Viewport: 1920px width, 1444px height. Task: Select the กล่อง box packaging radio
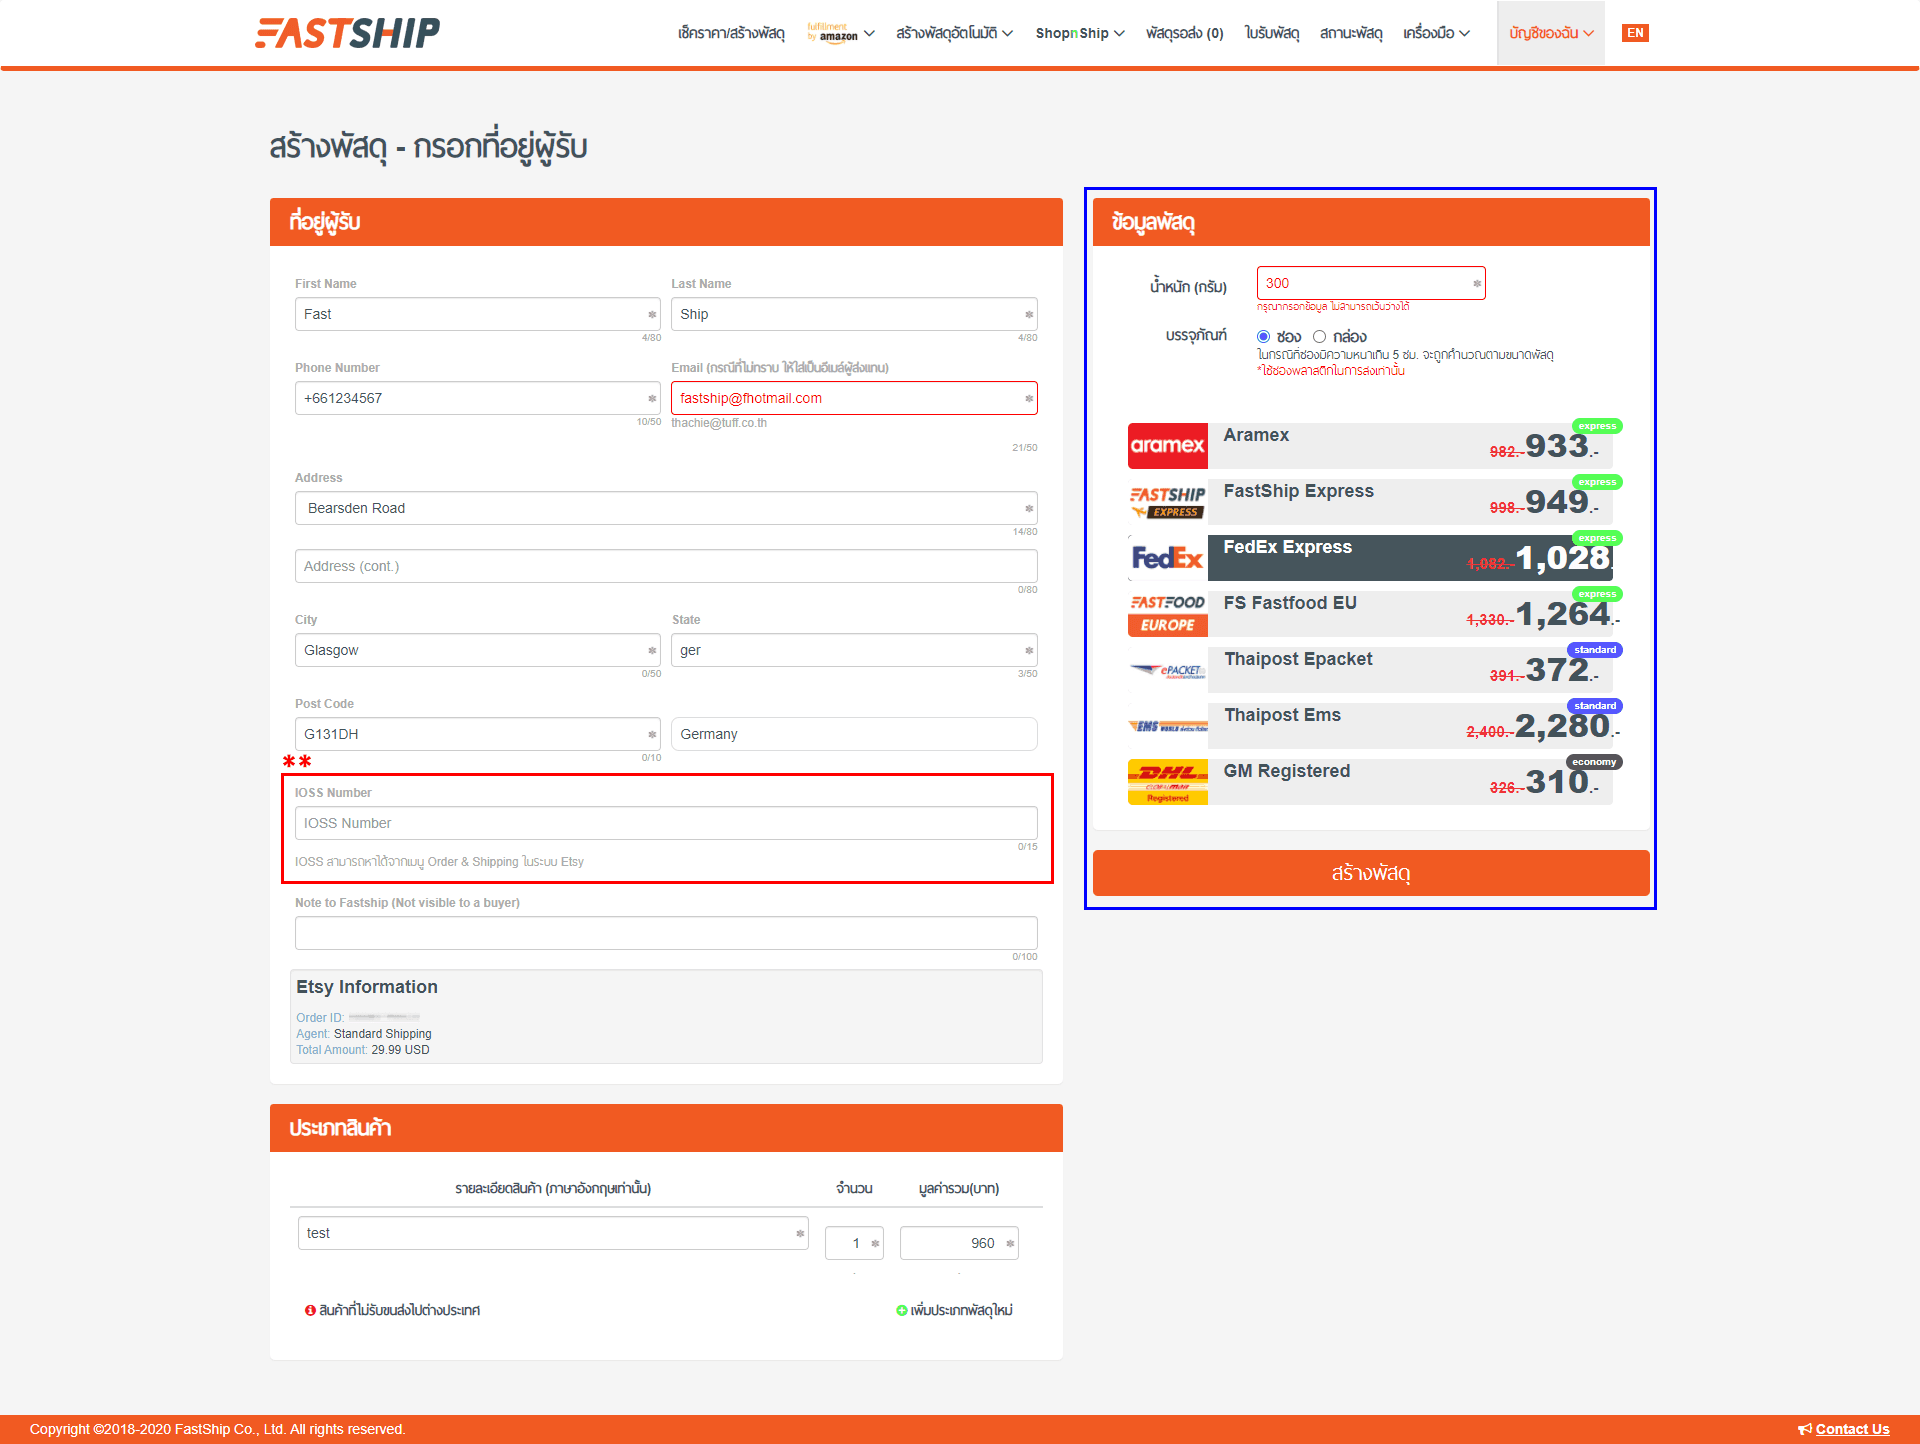[x=1319, y=337]
